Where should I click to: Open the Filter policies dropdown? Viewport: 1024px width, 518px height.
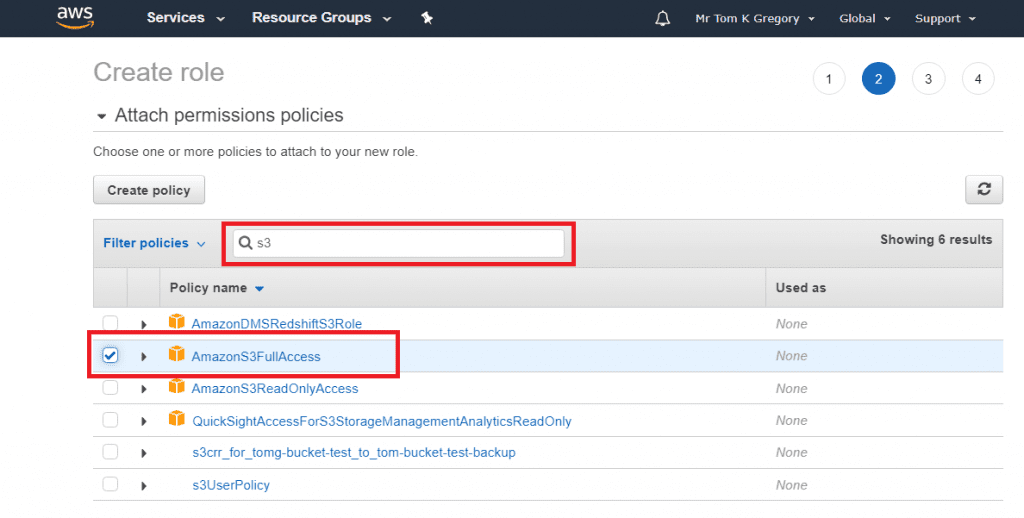tap(154, 243)
